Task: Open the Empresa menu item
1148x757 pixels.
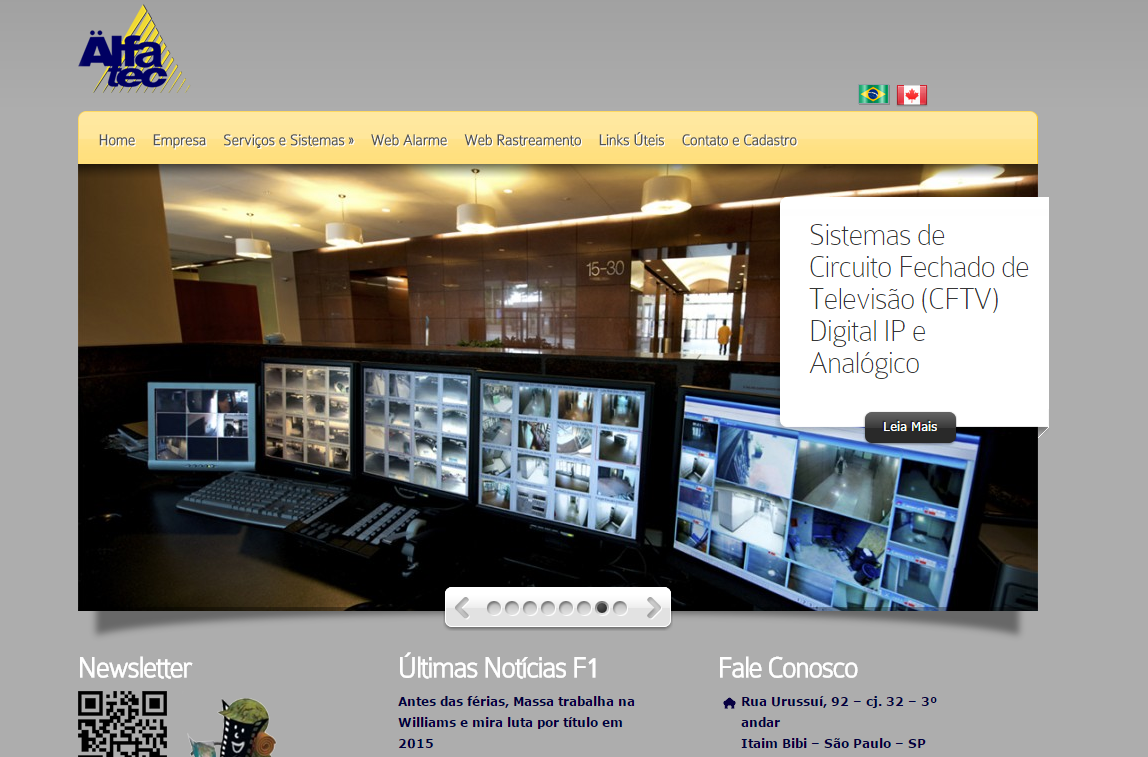Action: 179,140
